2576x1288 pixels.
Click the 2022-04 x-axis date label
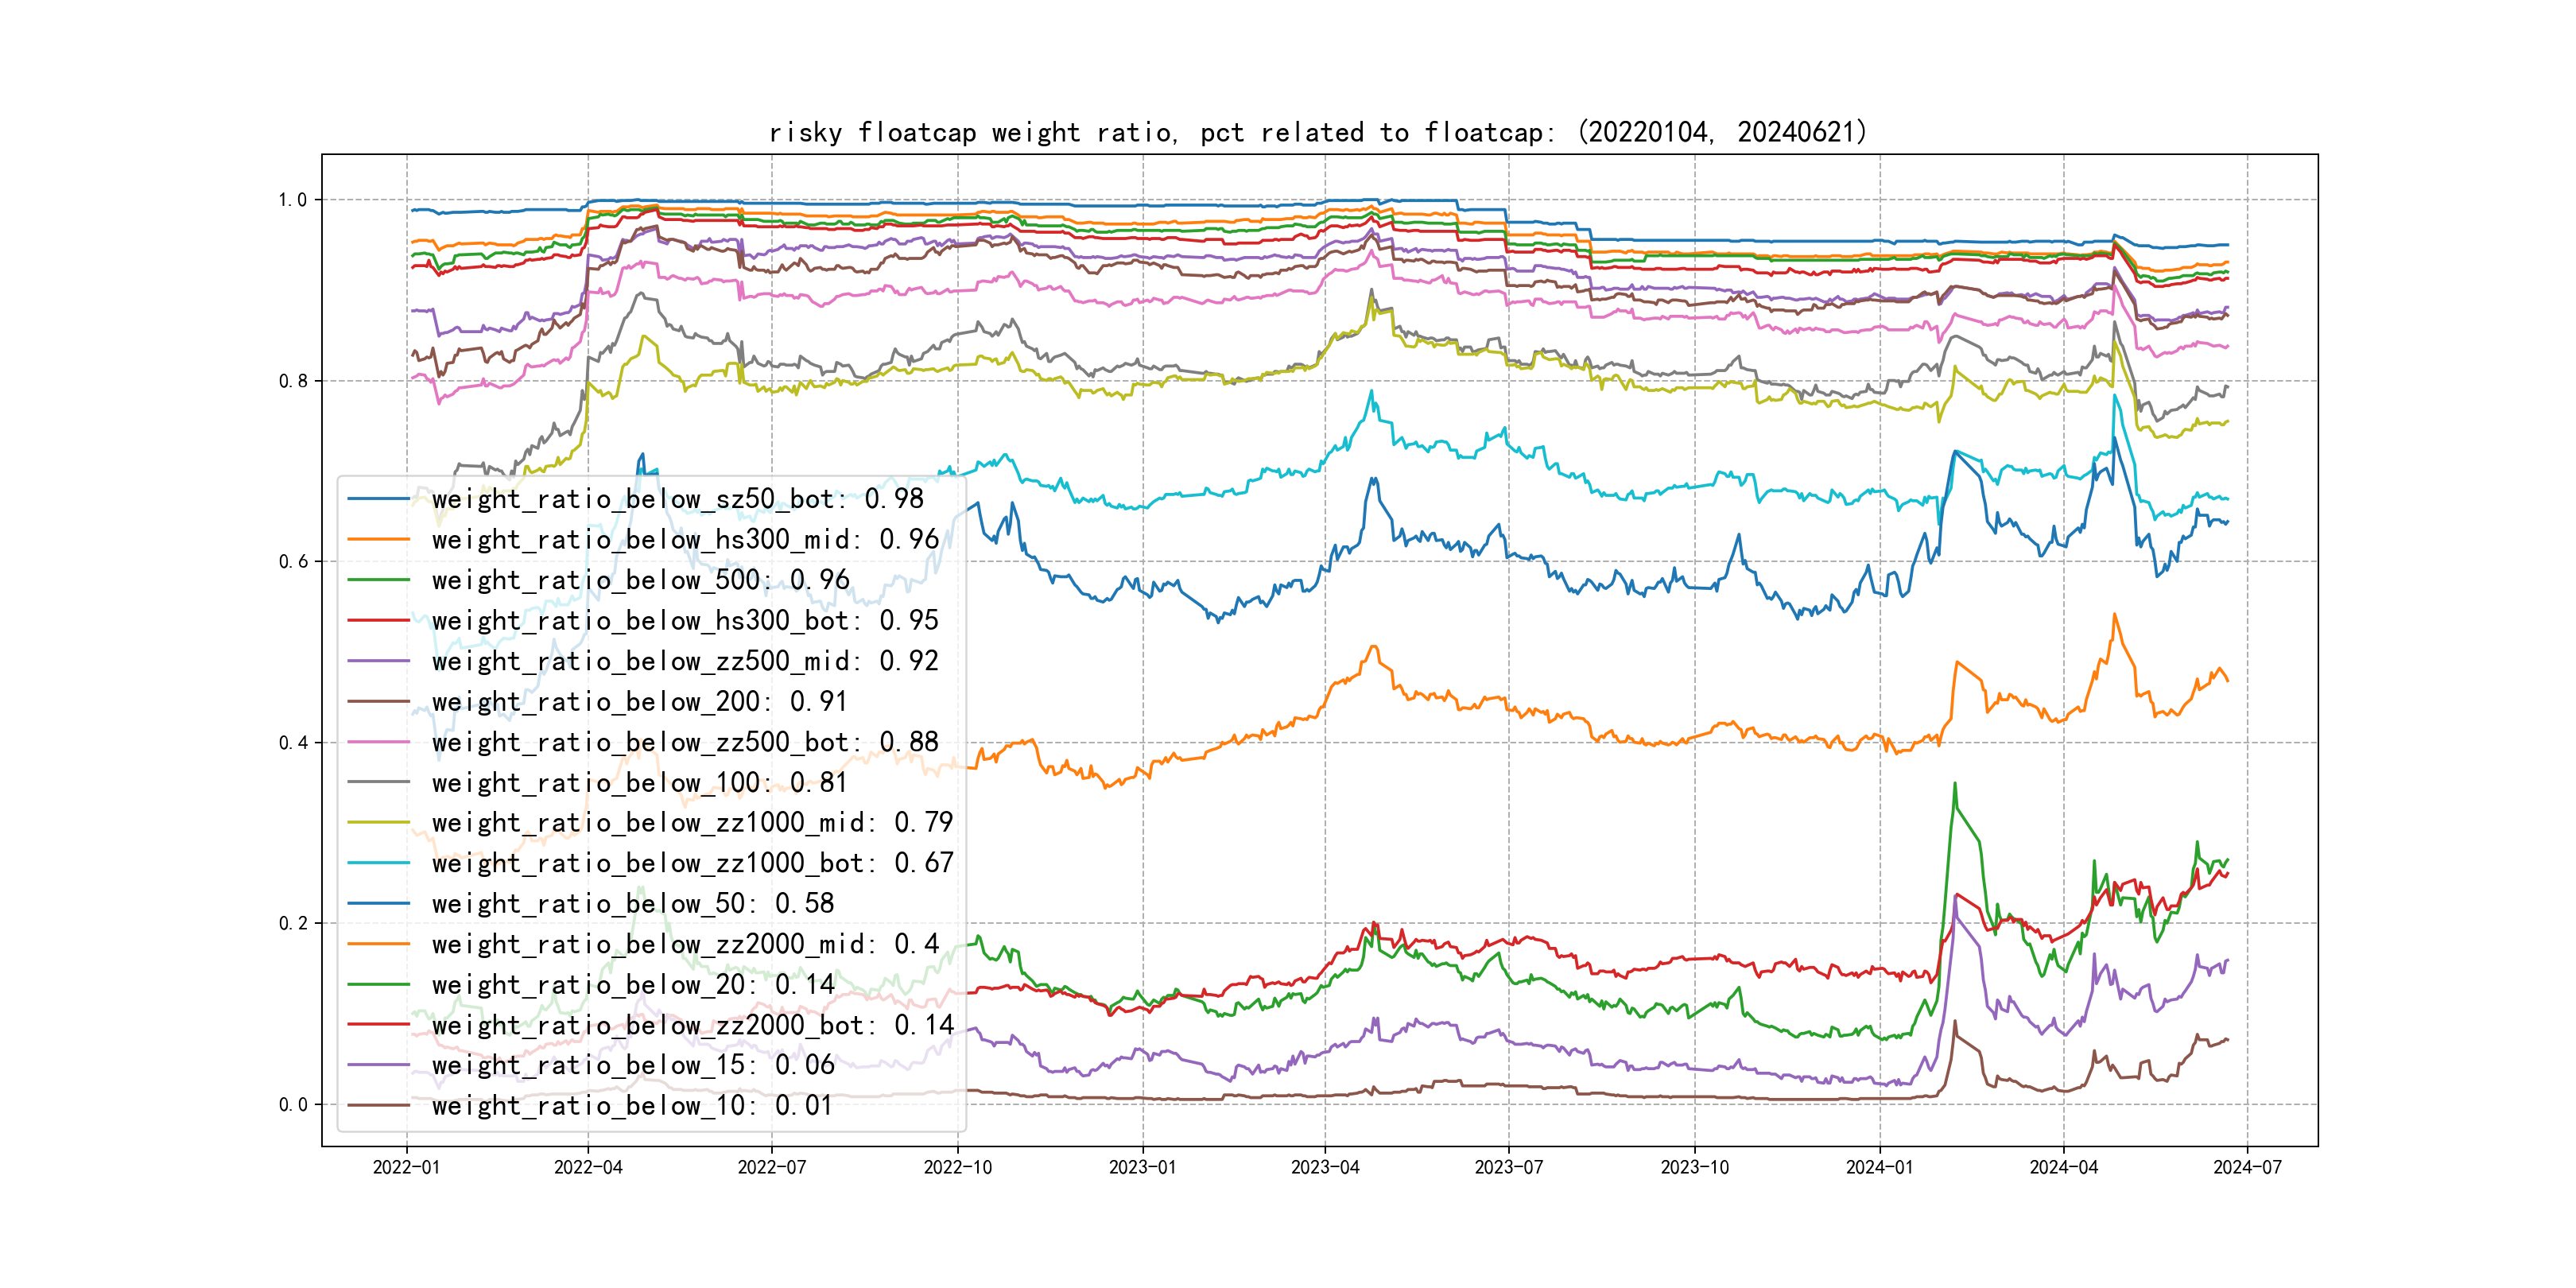(588, 1167)
